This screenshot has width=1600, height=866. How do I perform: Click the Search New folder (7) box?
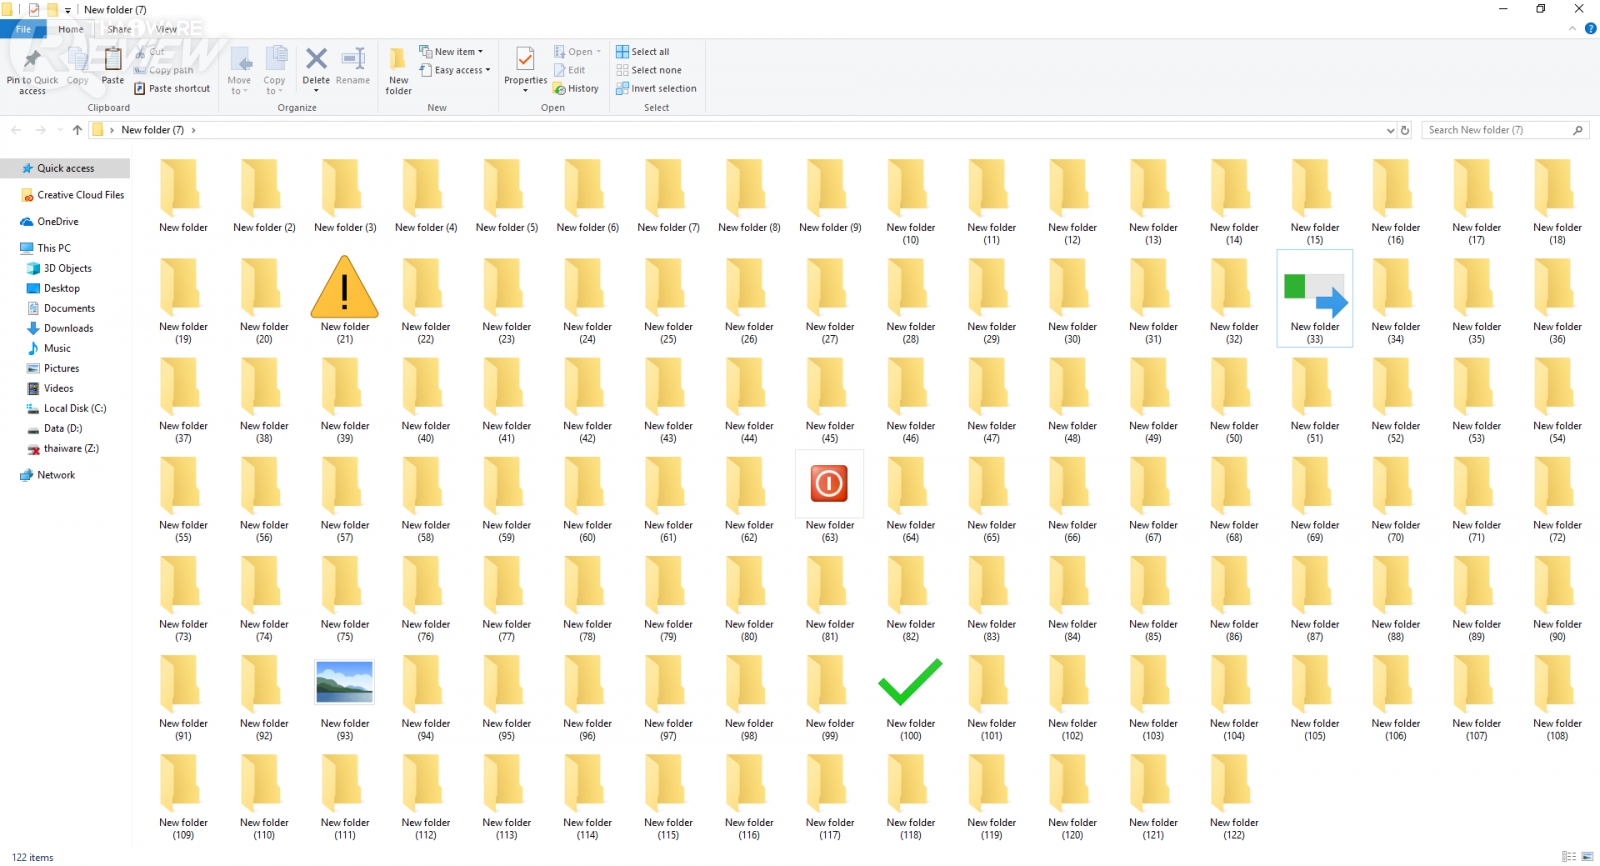[x=1505, y=130]
